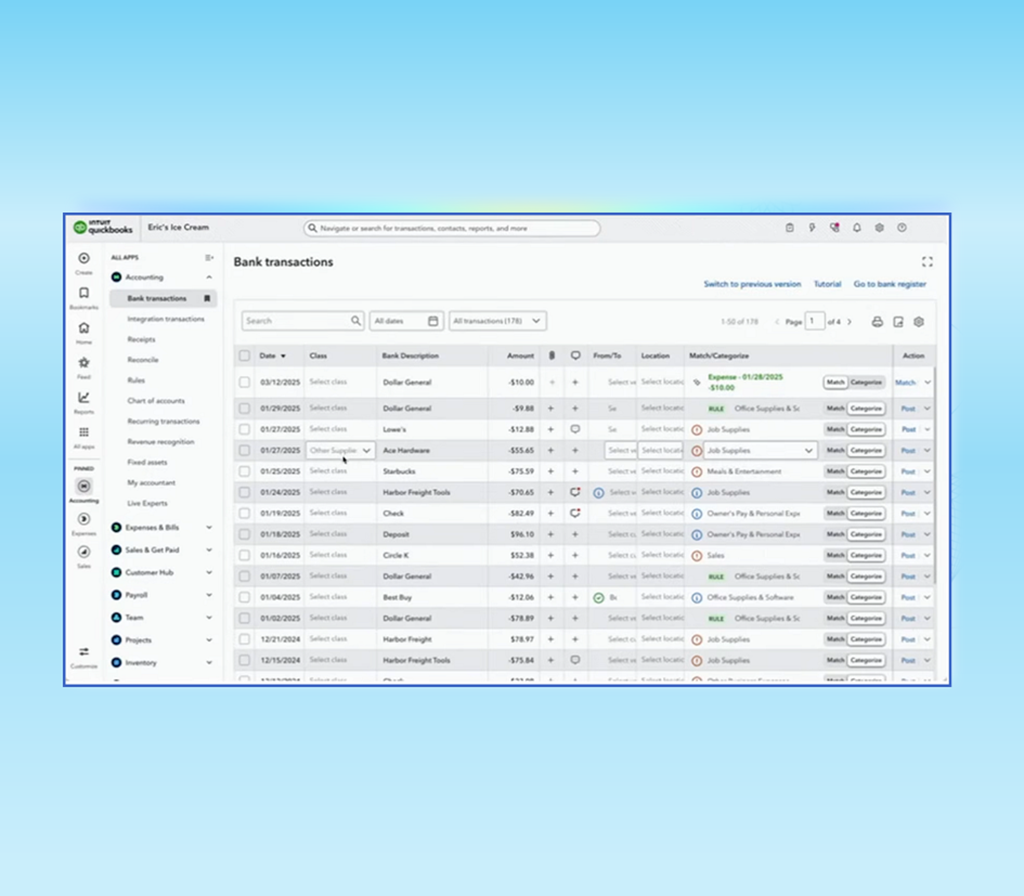Open pinned Sales icon in left rail
The image size is (1024, 896).
point(84,552)
